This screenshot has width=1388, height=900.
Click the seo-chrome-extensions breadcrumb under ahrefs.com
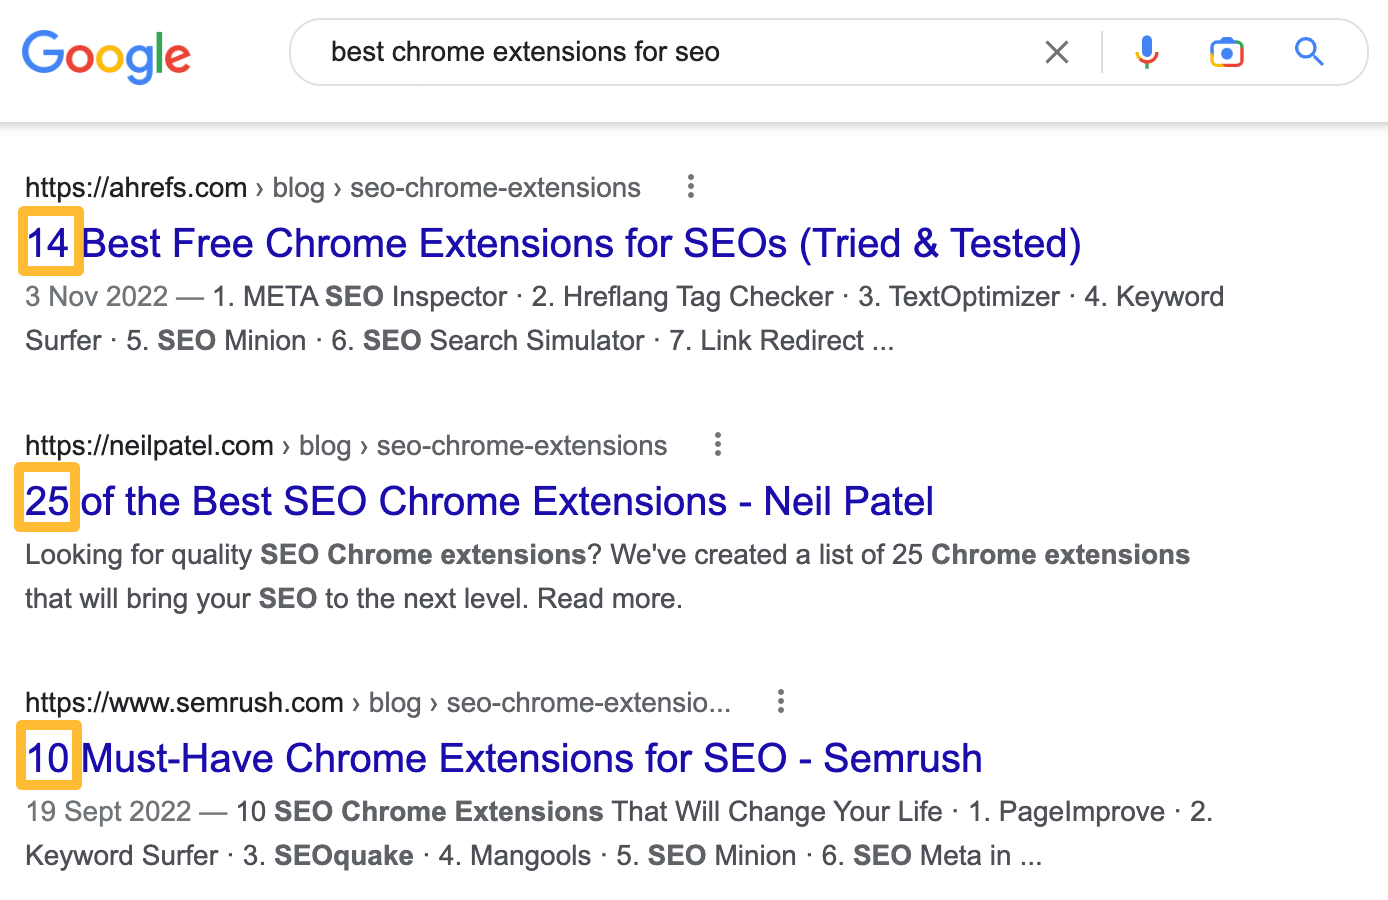click(494, 187)
